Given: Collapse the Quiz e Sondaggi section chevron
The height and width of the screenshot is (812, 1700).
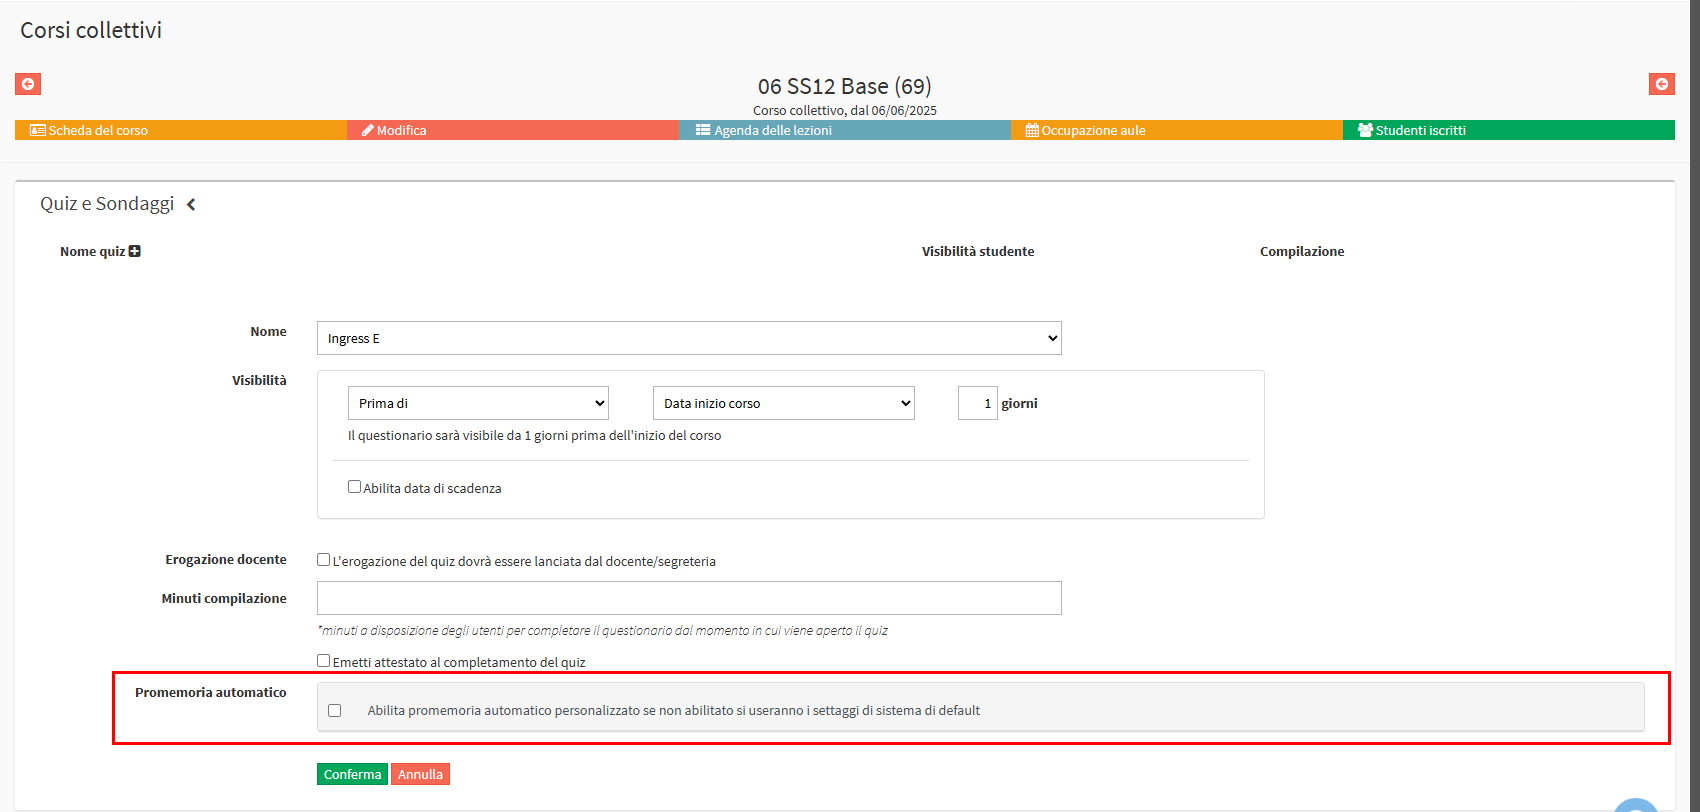Looking at the screenshot, I should [191, 204].
